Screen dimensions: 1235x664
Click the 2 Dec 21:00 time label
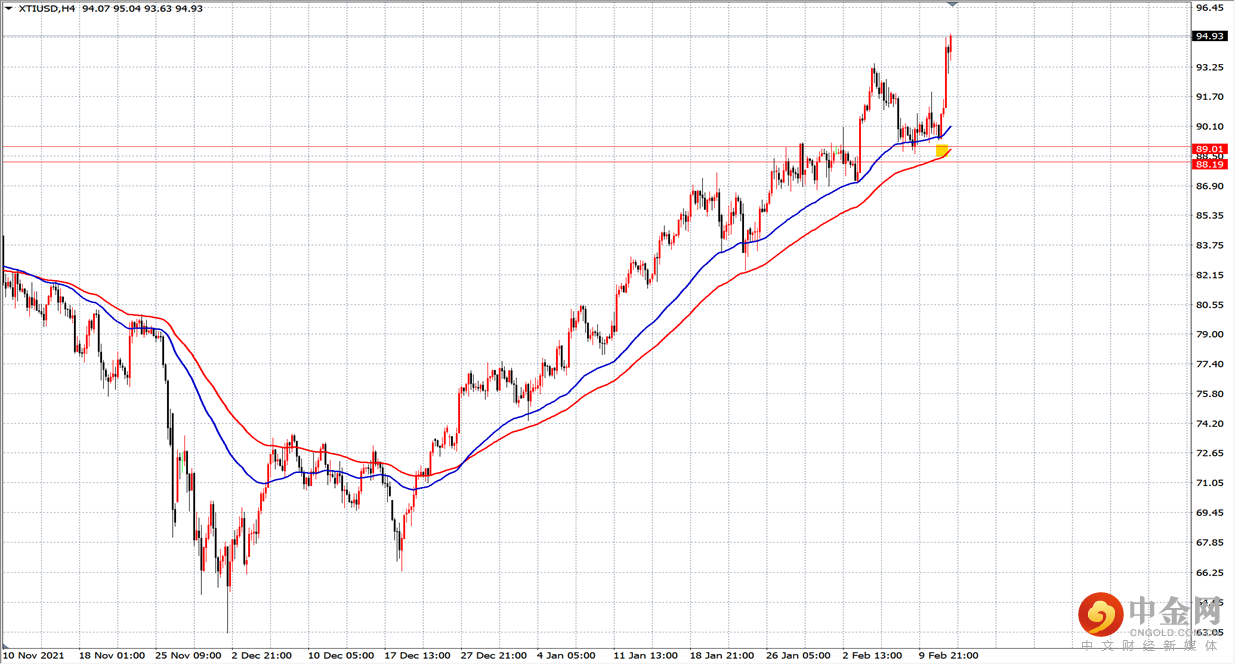264,656
